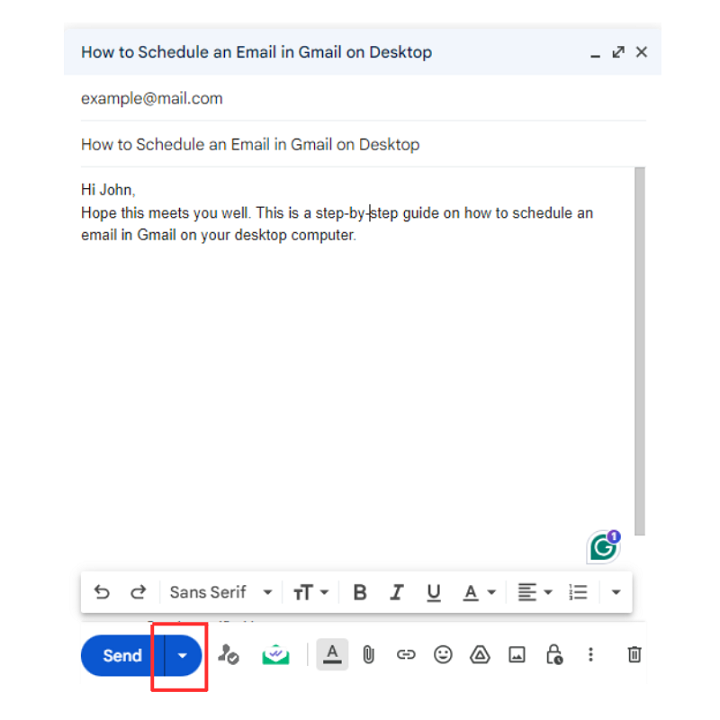
Task: Click the message body scrollbar
Action: (x=640, y=351)
